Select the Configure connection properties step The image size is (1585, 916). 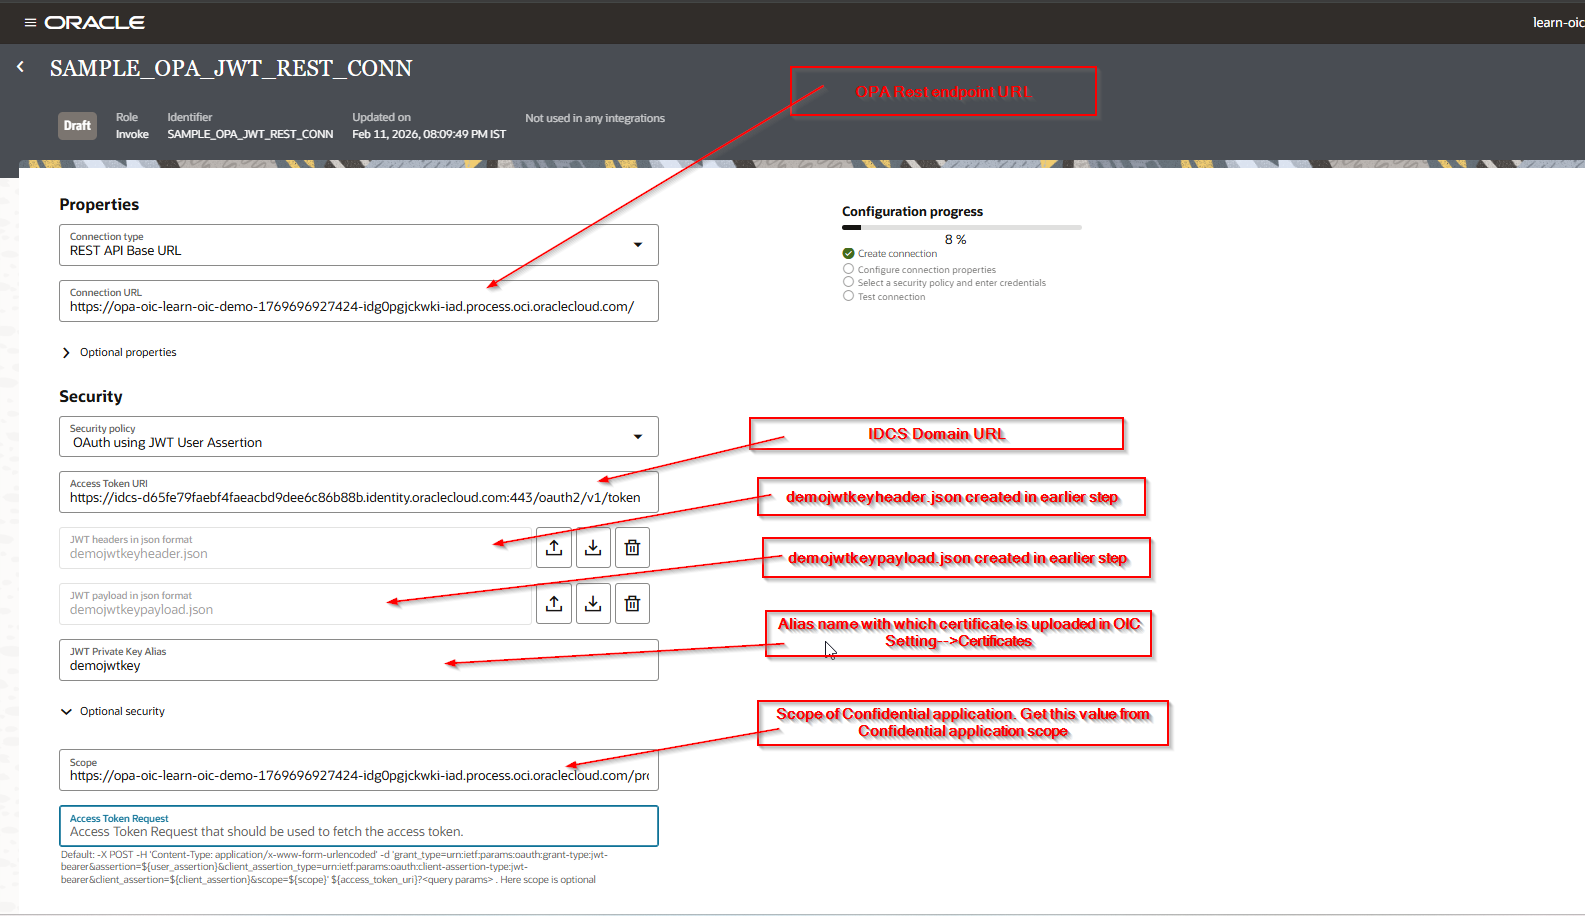coord(848,269)
